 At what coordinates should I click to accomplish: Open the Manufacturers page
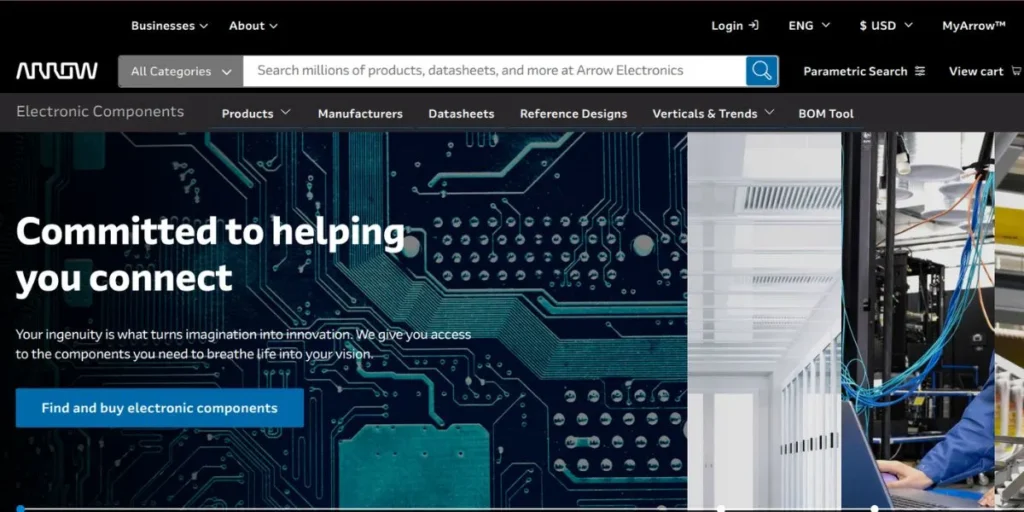360,114
